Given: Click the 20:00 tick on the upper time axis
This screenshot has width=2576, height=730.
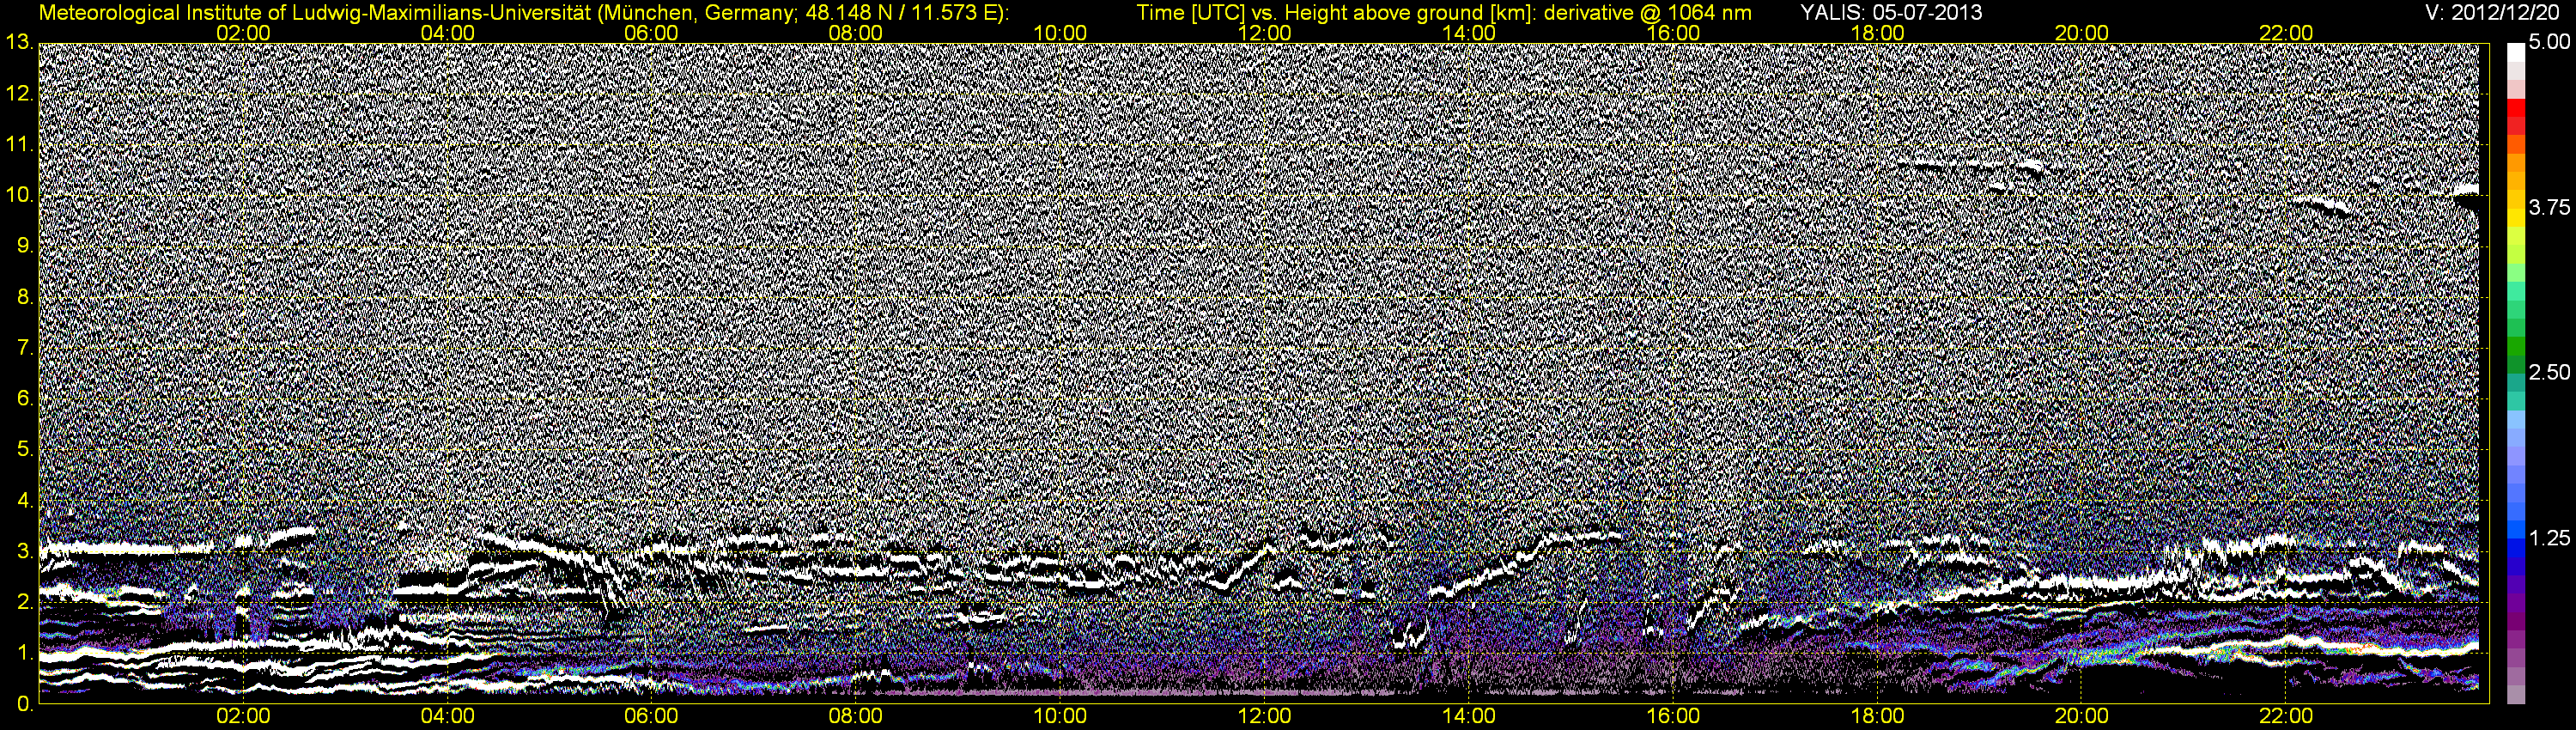Looking at the screenshot, I should [x=2082, y=33].
